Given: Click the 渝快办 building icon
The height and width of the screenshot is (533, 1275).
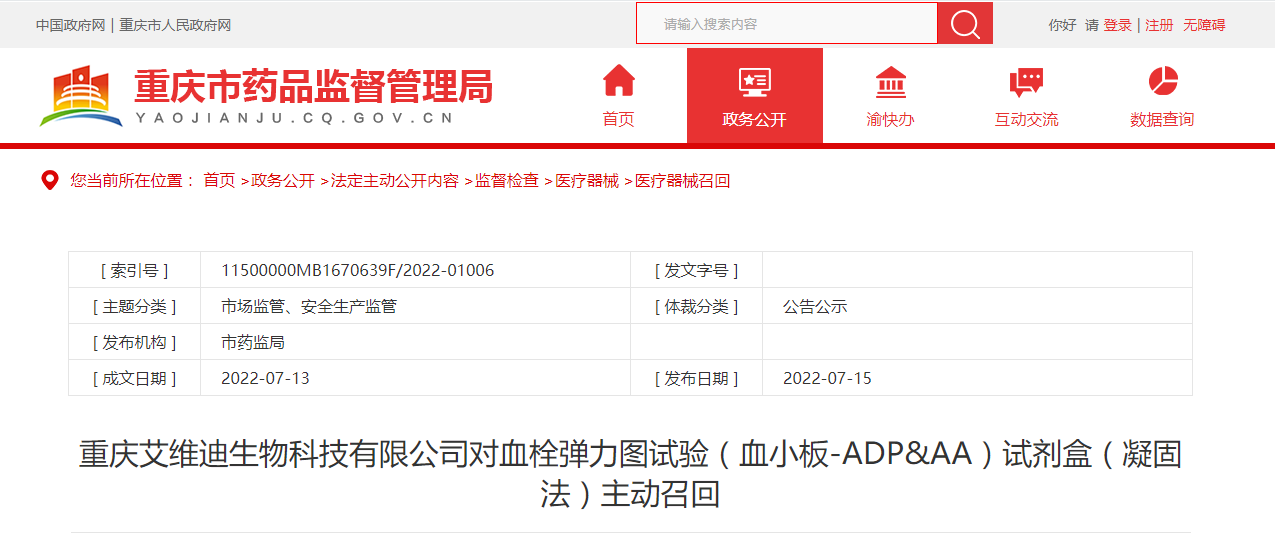Looking at the screenshot, I should (x=890, y=81).
